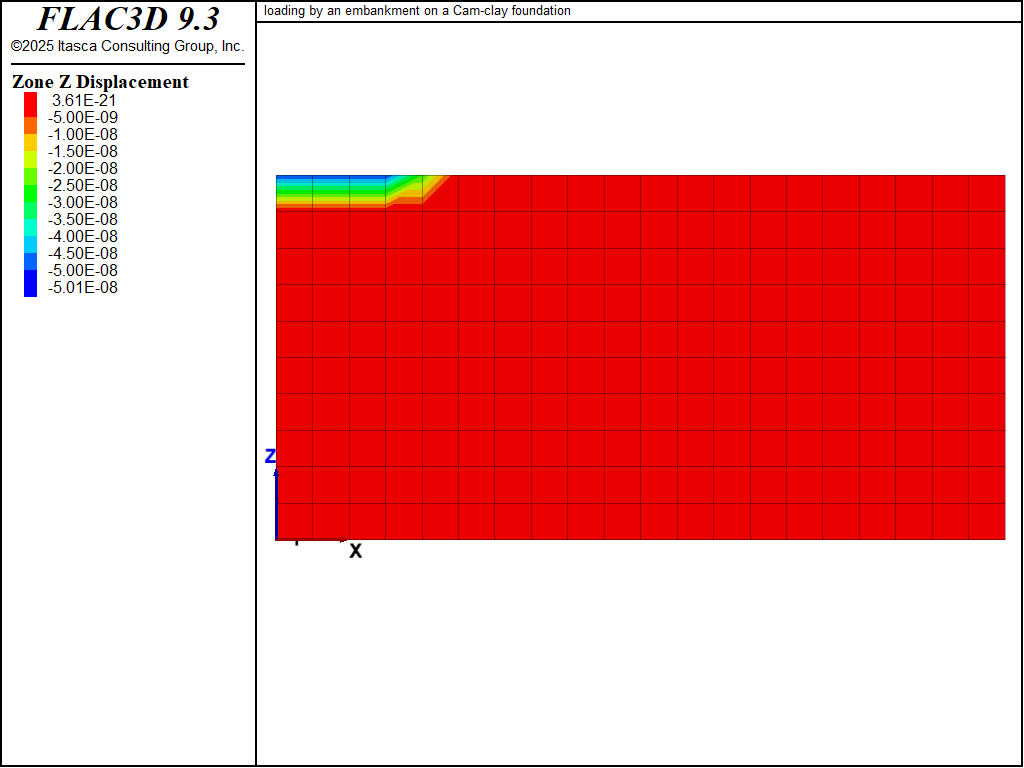1024x768 pixels.
Task: Click the Itasca Consulting Group copyright line
Action: tap(128, 47)
